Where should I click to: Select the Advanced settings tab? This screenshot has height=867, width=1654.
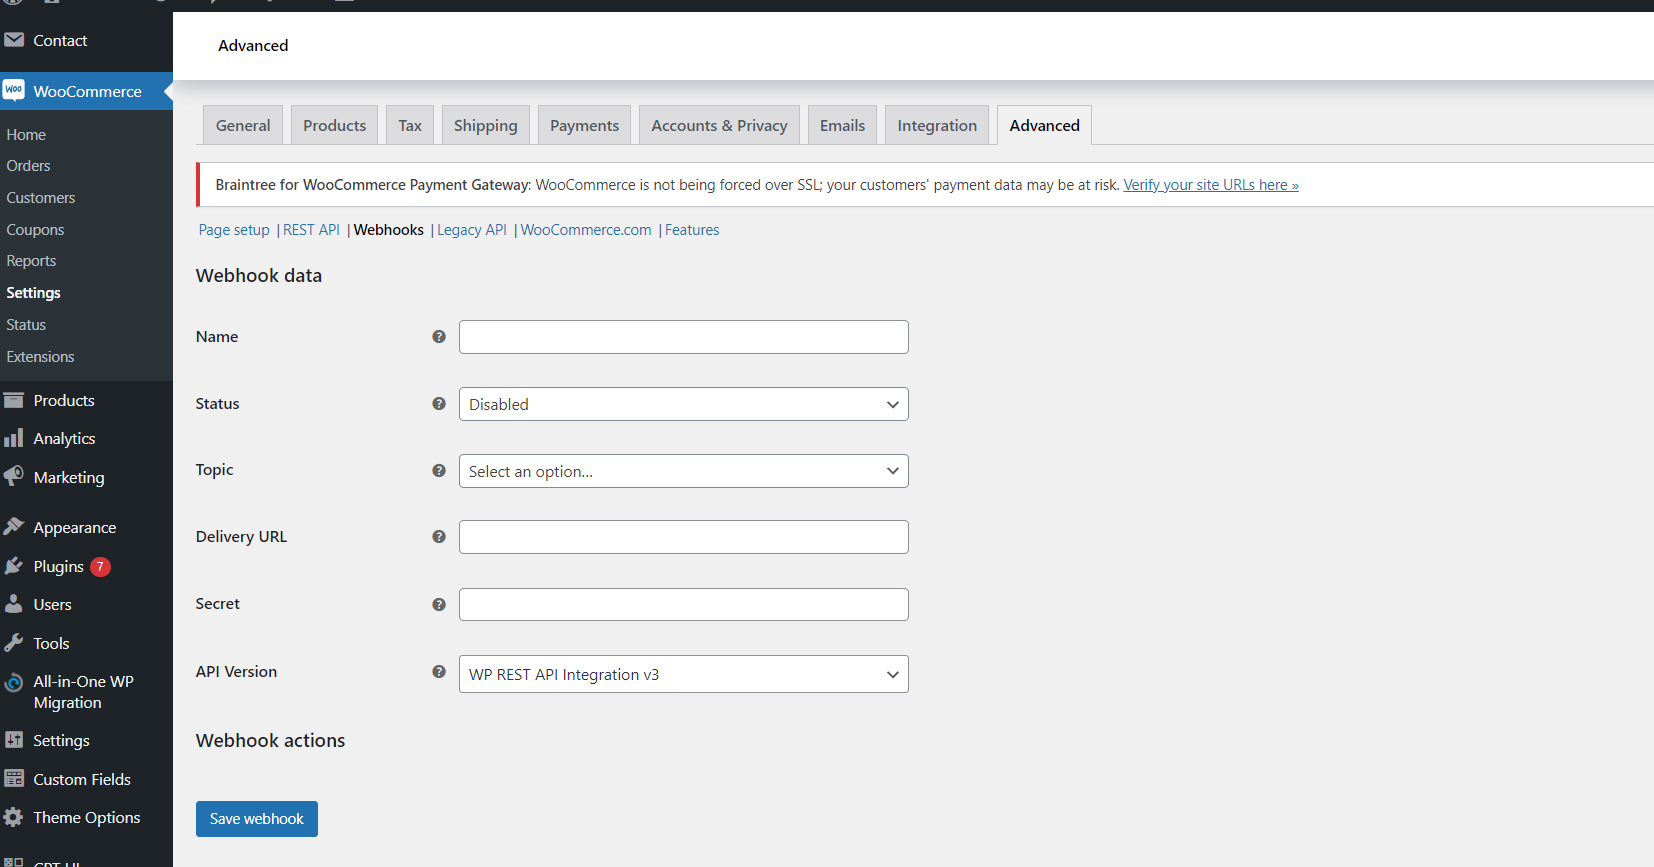pyautogui.click(x=1045, y=125)
